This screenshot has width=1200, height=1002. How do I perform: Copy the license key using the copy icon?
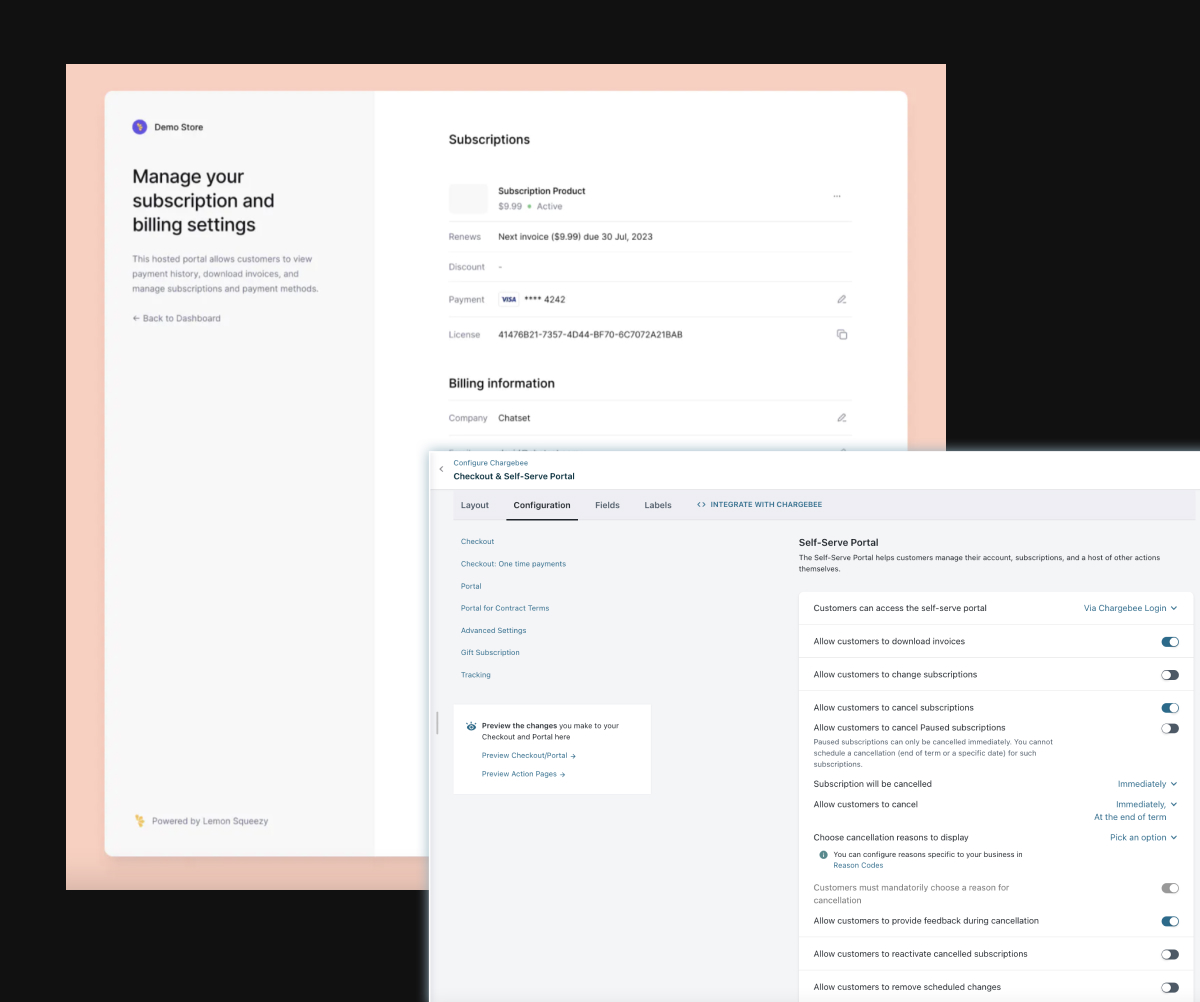841,334
